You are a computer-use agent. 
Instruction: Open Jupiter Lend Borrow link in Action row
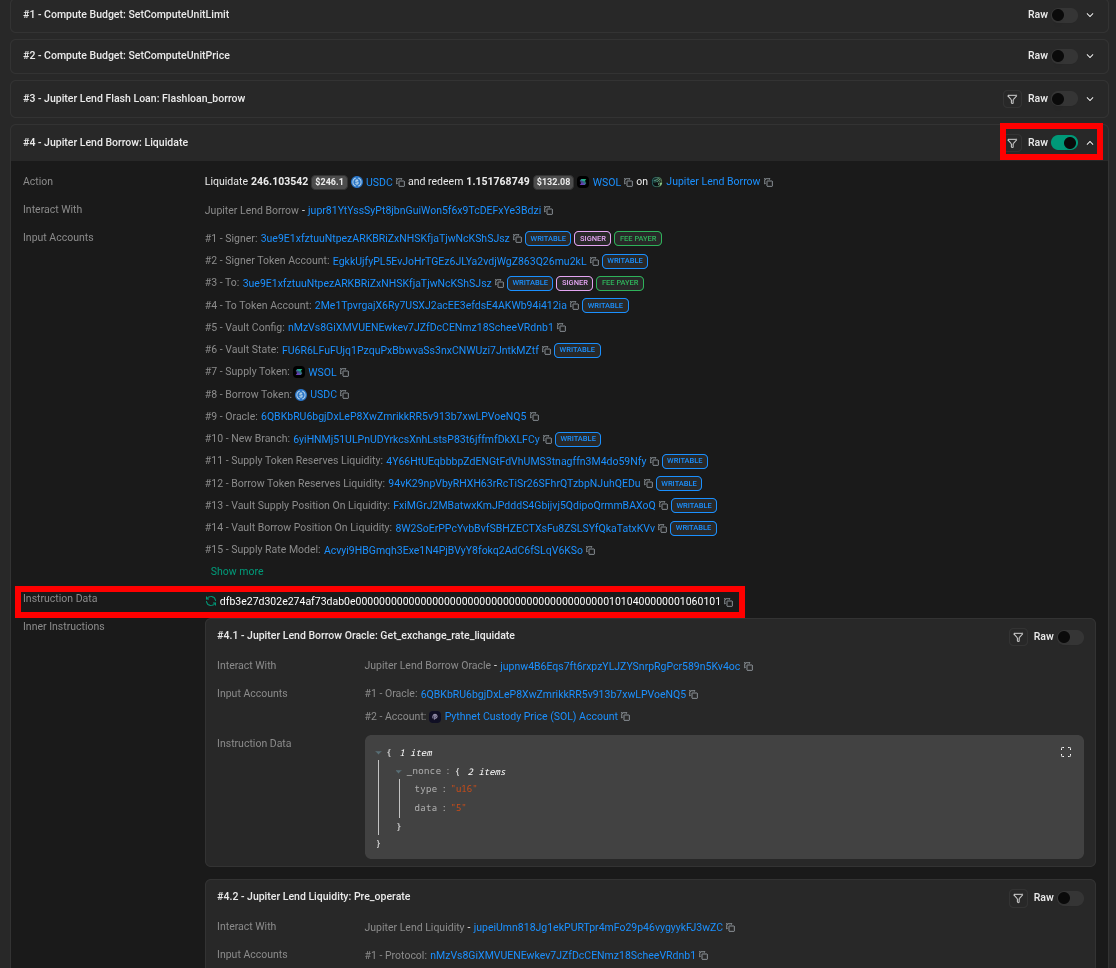[713, 182]
